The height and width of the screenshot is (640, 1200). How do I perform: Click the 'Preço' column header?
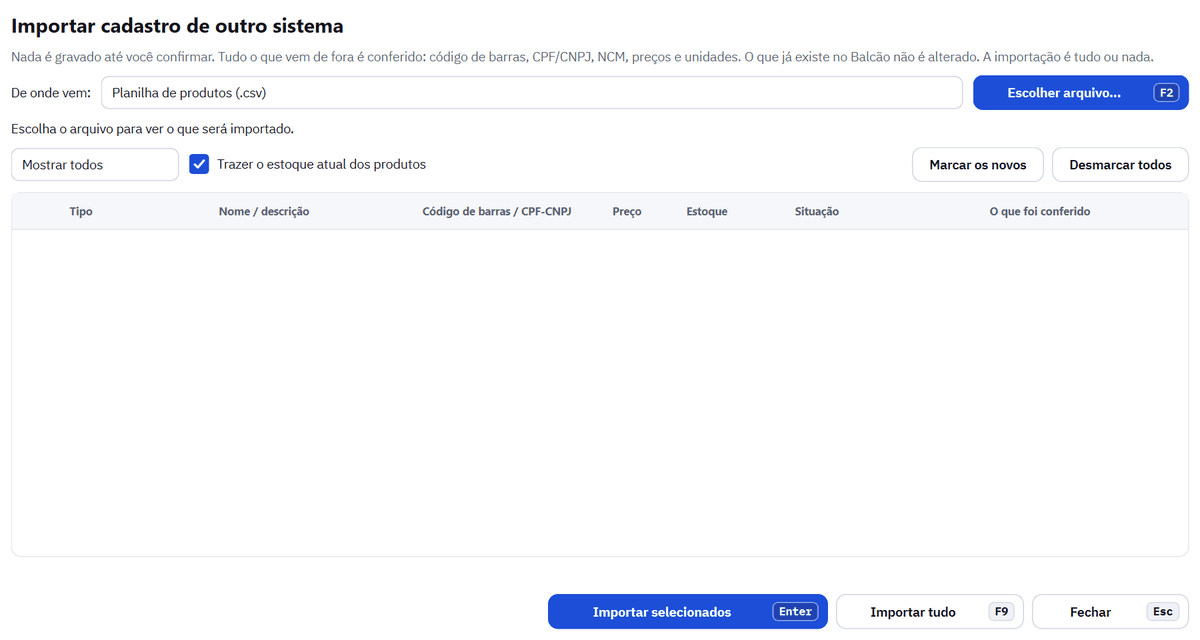coord(627,212)
